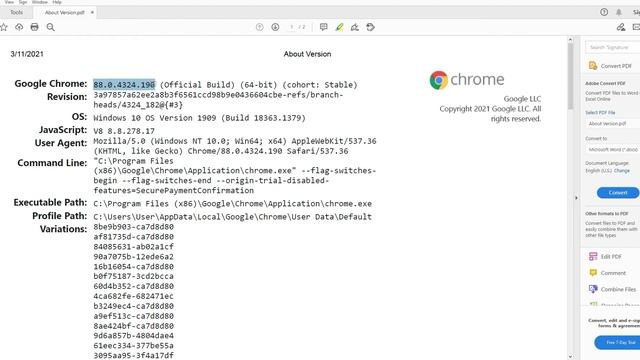Click the Revision hash text line
Viewport: 640px width, 360px height.
[x=218, y=95]
